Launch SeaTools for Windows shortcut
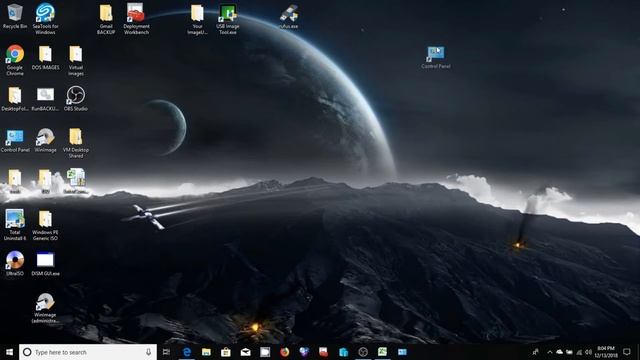Image resolution: width=640 pixels, height=360 pixels. tap(45, 18)
